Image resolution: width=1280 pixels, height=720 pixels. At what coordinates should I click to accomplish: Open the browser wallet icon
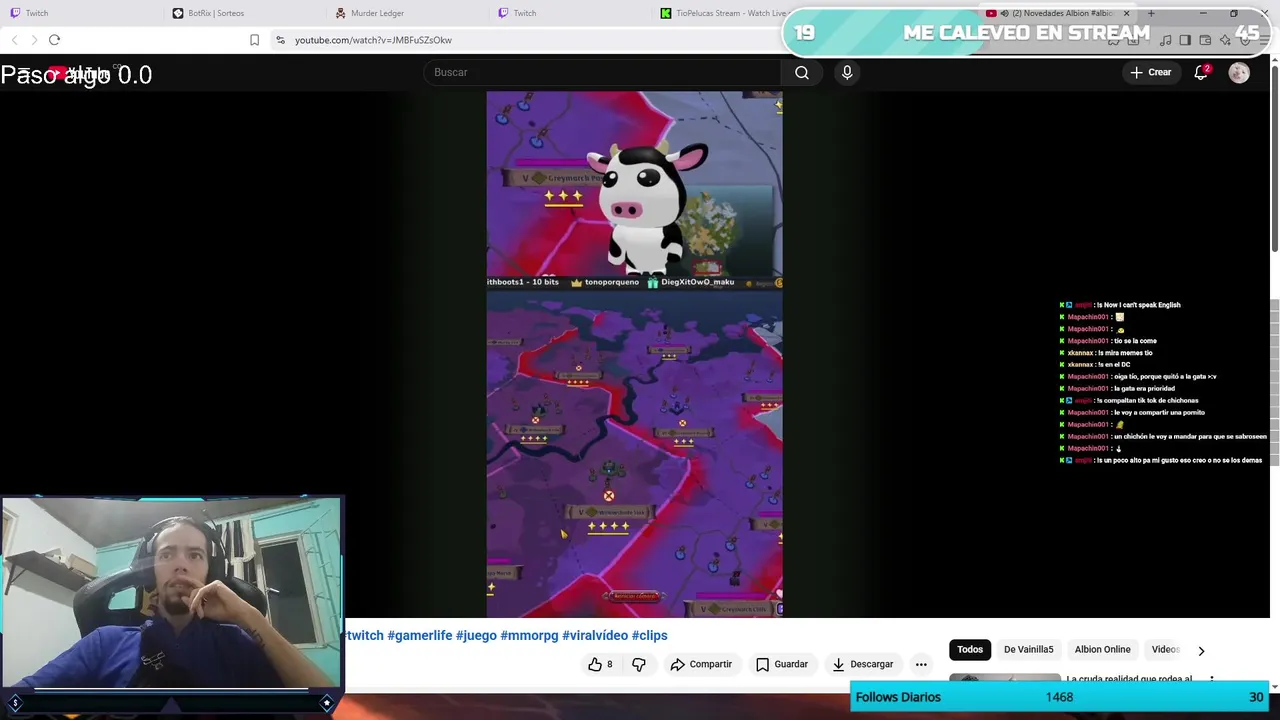(x=1205, y=40)
